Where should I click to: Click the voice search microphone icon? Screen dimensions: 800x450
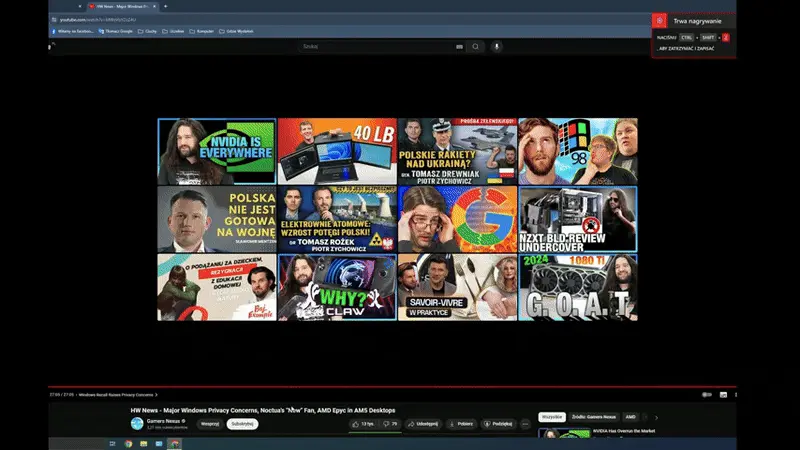point(497,46)
